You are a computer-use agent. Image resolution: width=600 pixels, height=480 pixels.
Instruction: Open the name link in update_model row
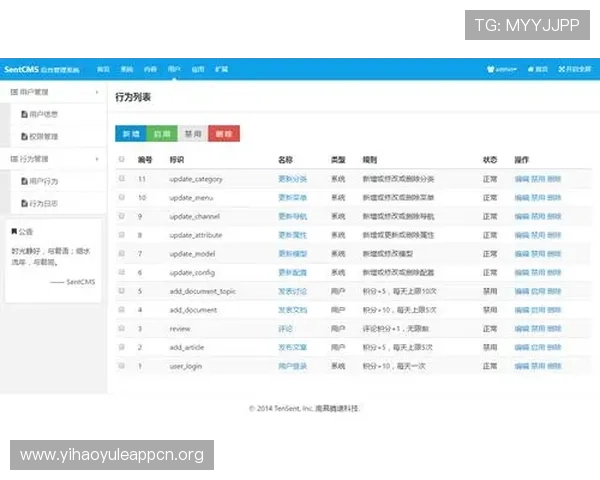coord(292,254)
